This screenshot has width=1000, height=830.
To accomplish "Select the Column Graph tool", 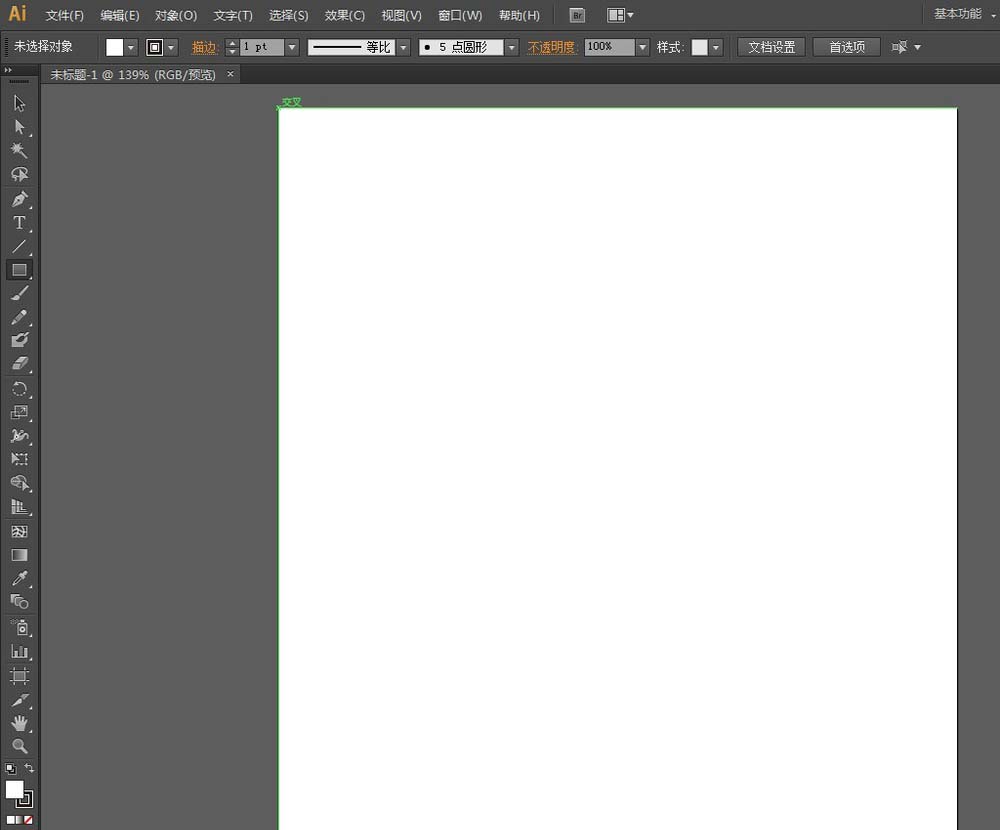I will (19, 651).
